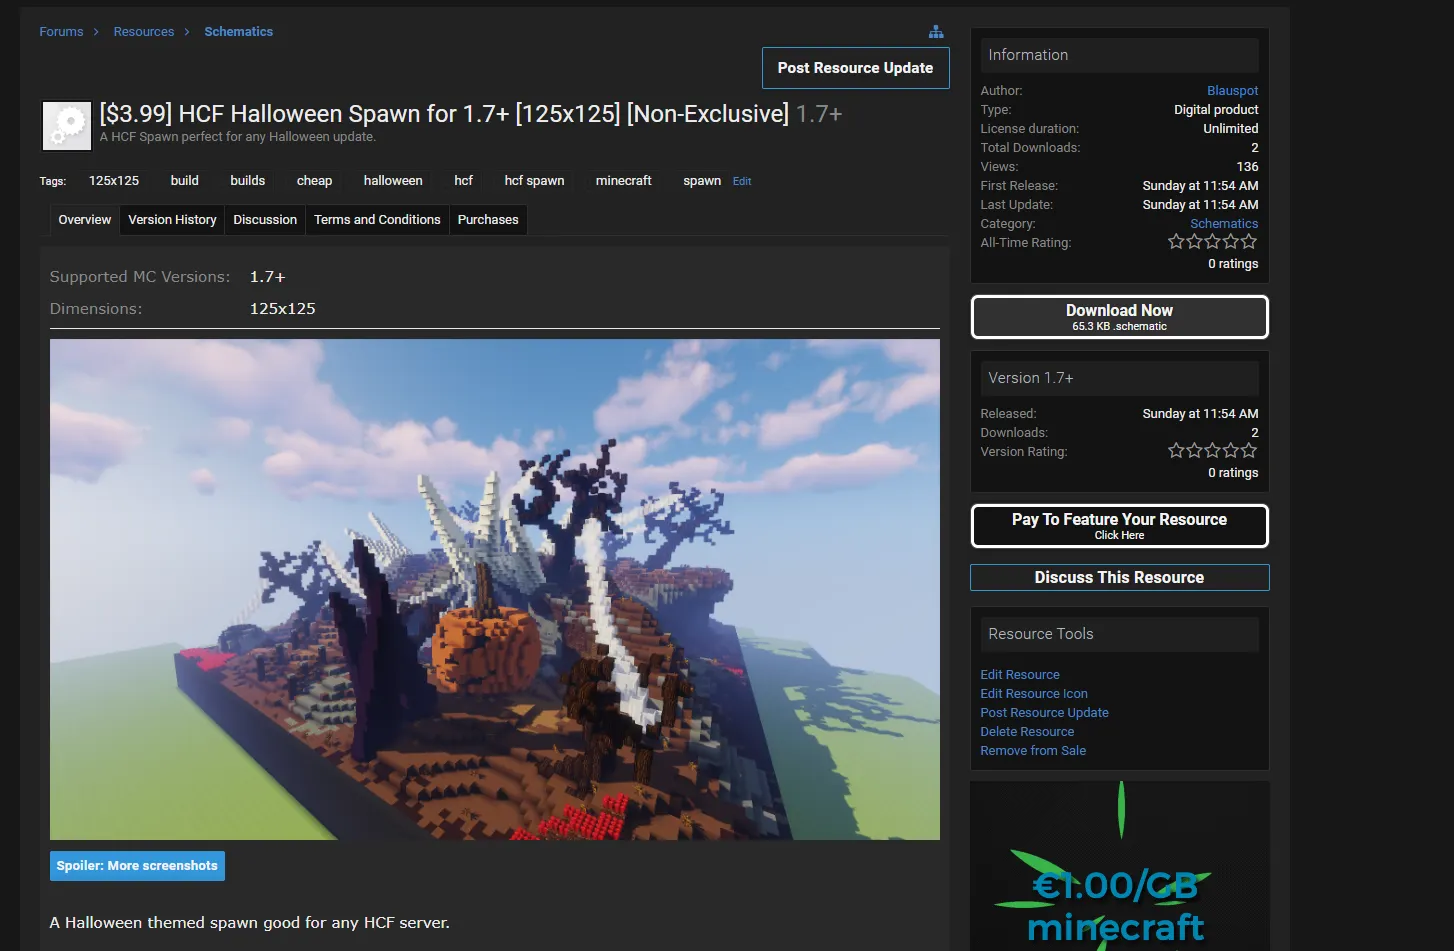Click the First Release date value
Screen dimensions: 1454x951
[x=1200, y=186]
